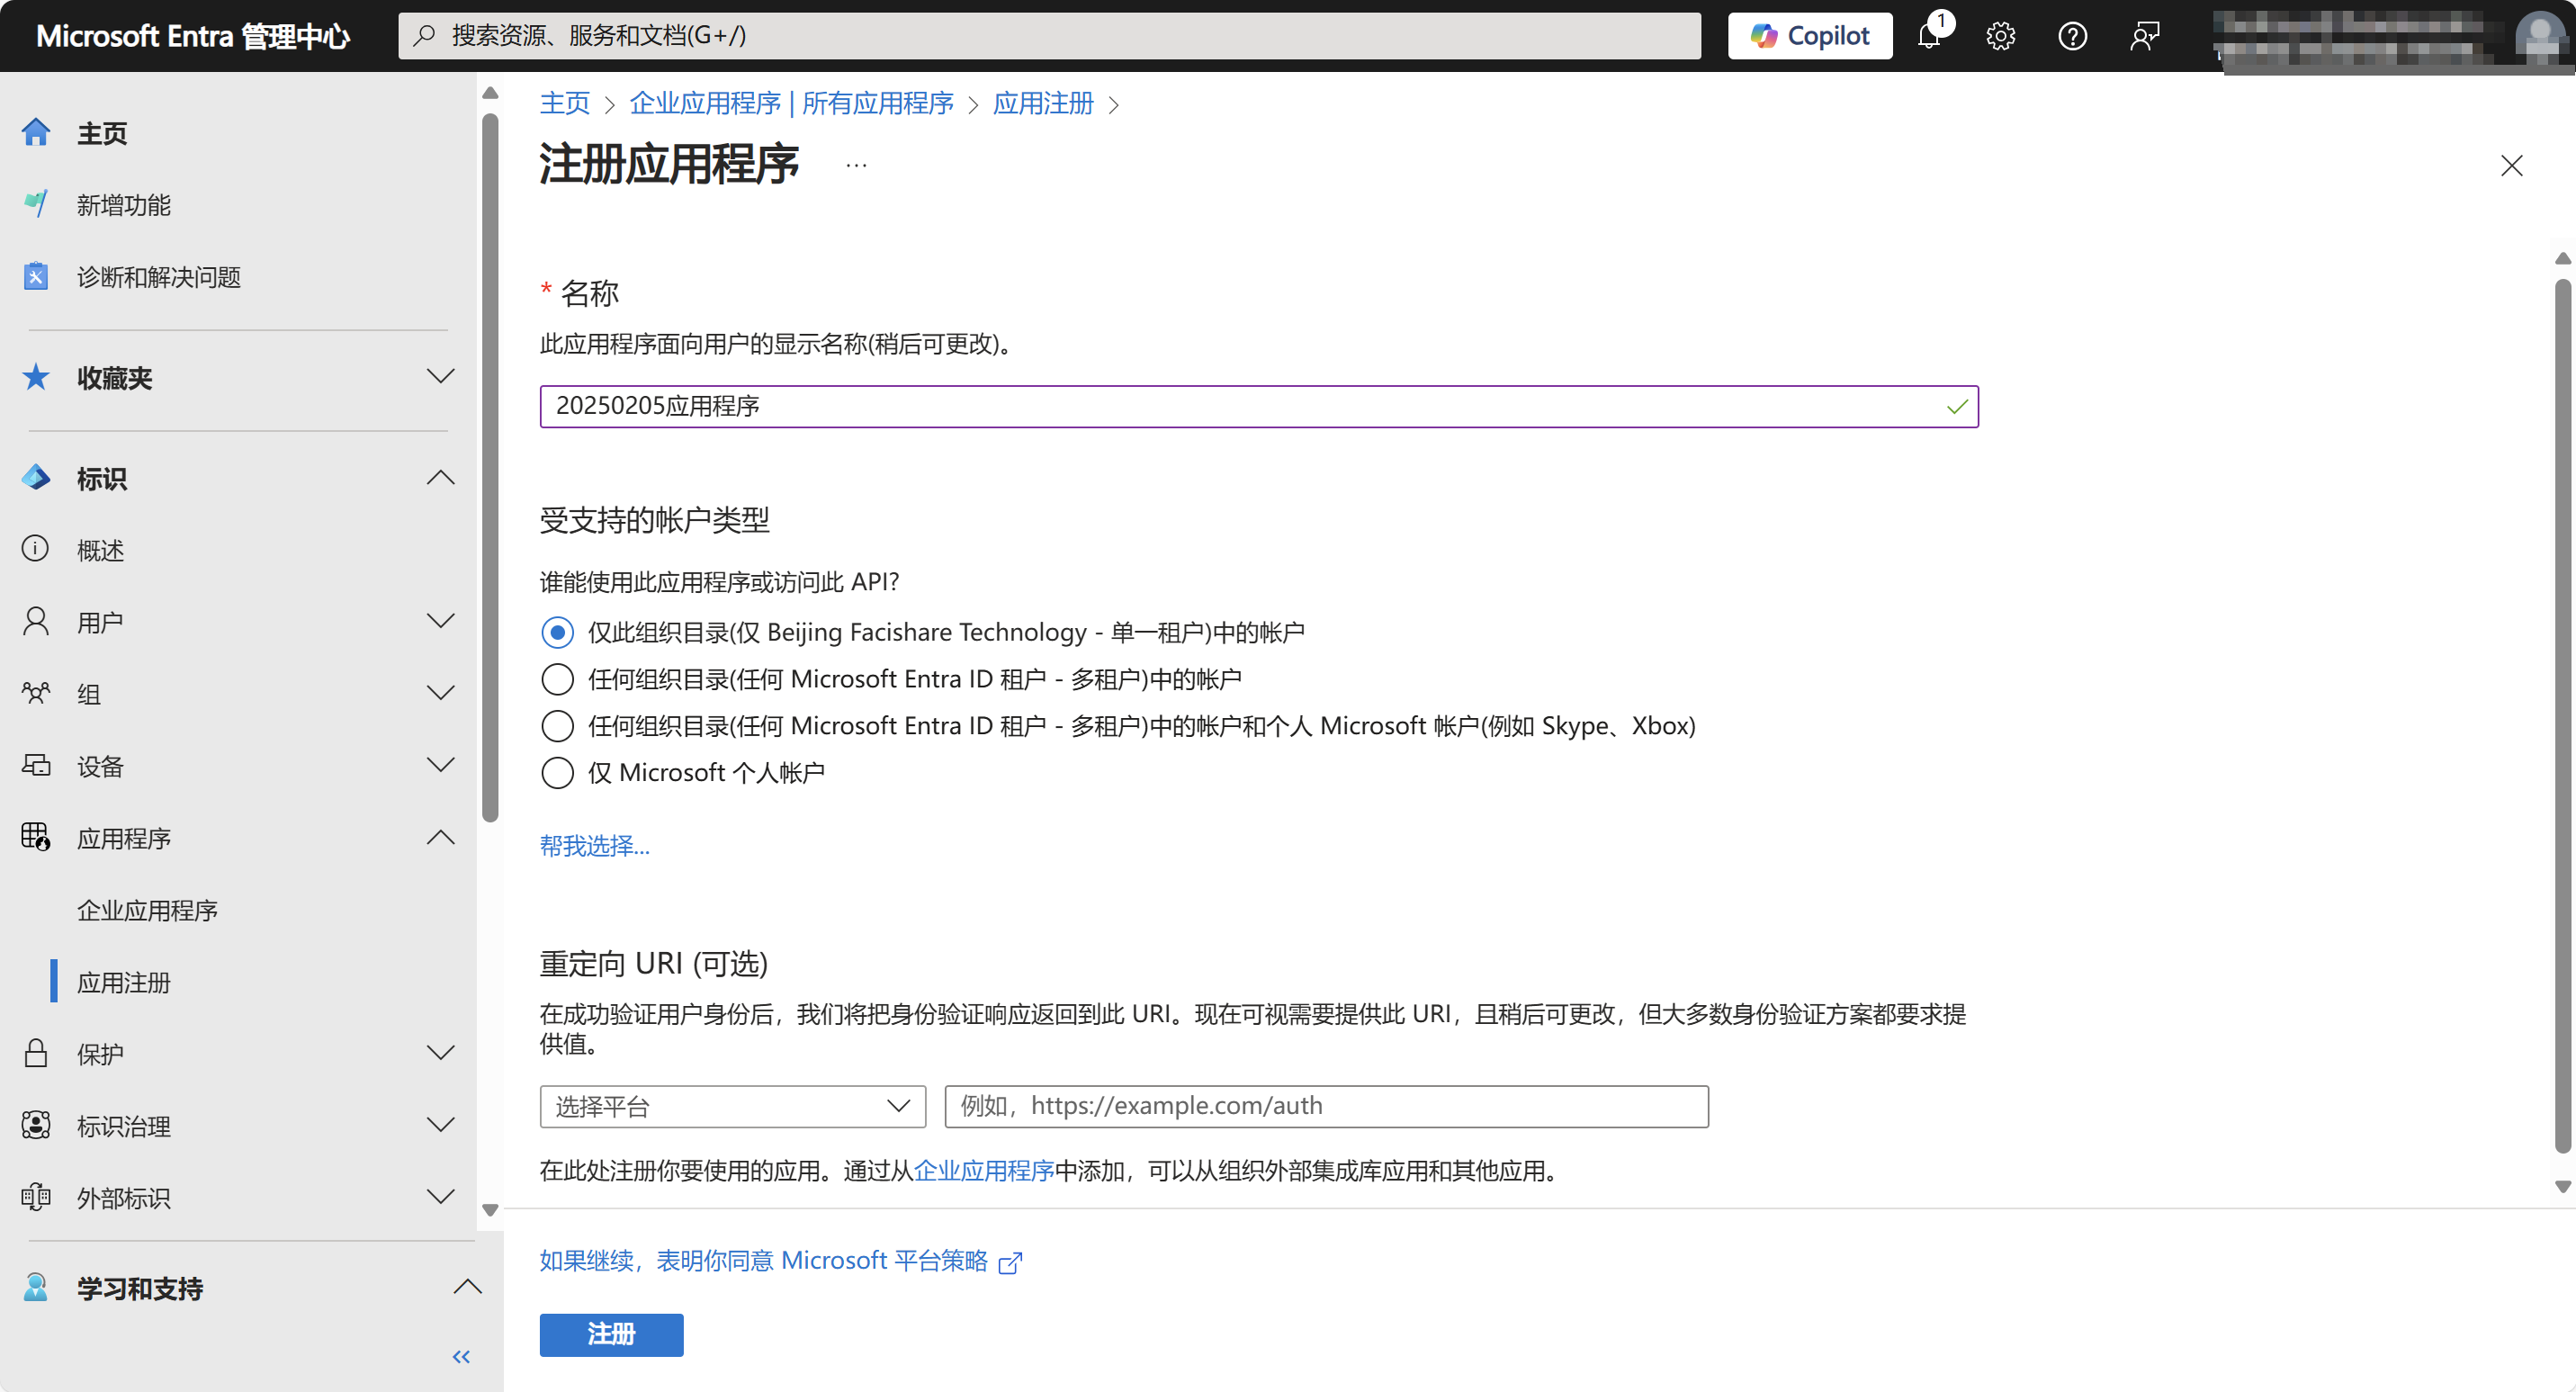Image resolution: width=2576 pixels, height=1392 pixels.
Task: Click the 诊断和解决问题 icon
Action: pos(36,276)
